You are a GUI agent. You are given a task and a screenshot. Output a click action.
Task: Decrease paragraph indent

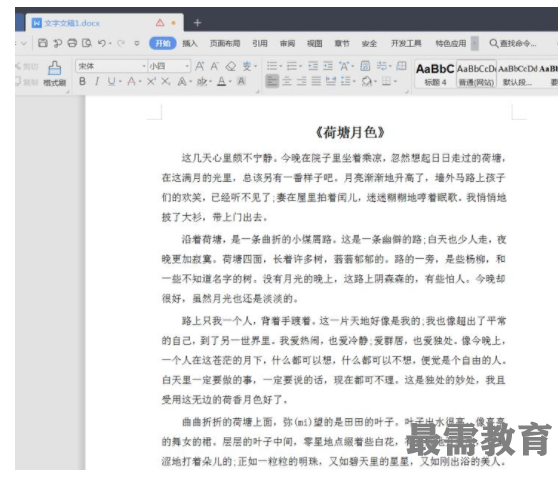click(313, 66)
